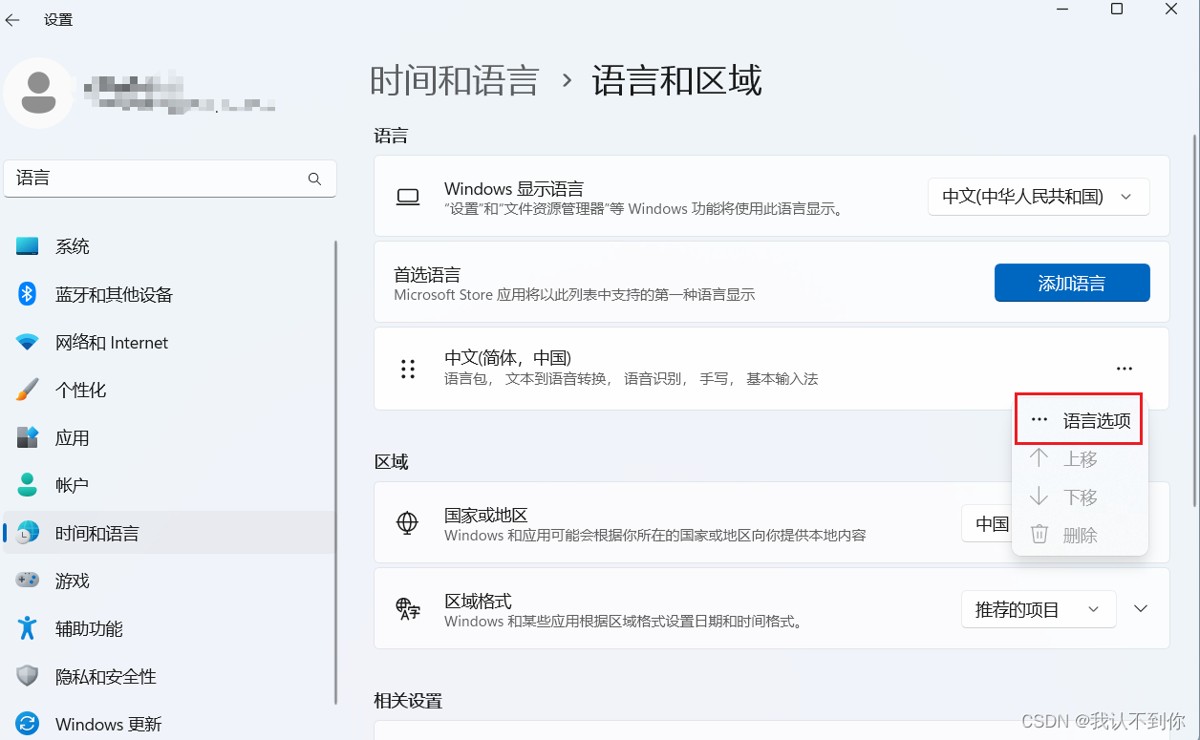Grab the drag handle beside 中文(简体，中国)
The width and height of the screenshot is (1200, 740).
(x=408, y=369)
